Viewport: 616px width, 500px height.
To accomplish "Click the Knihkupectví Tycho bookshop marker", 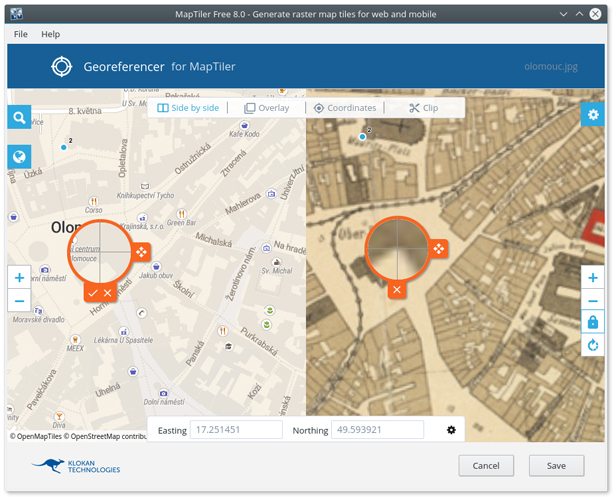I will click(x=145, y=186).
